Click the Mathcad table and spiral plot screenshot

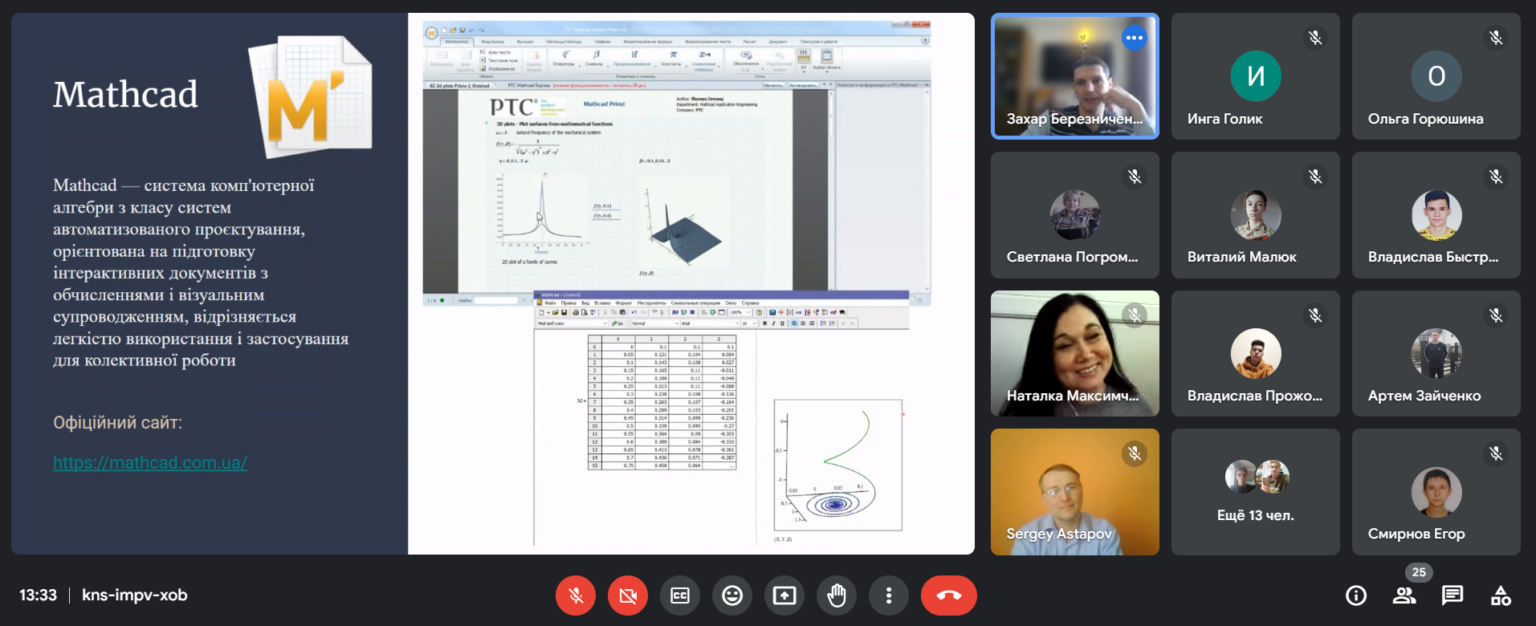721,418
